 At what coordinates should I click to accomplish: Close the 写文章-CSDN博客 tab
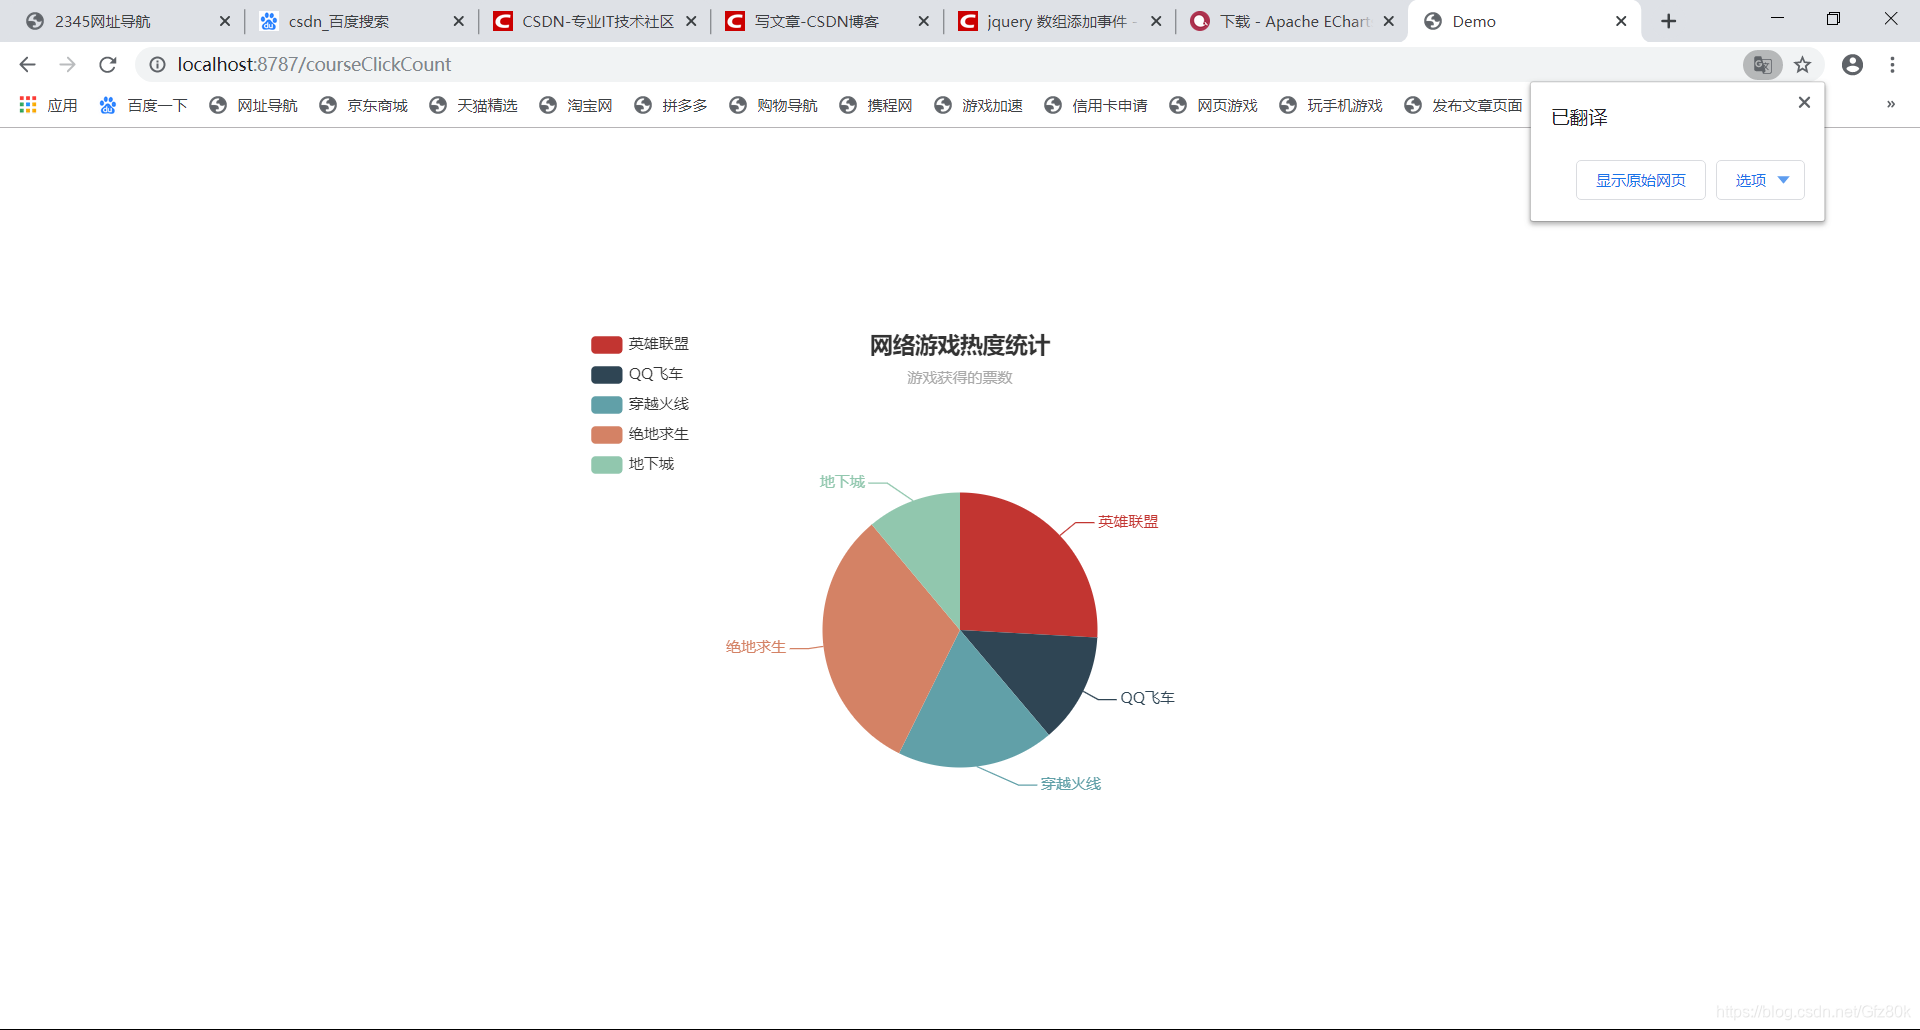923,21
